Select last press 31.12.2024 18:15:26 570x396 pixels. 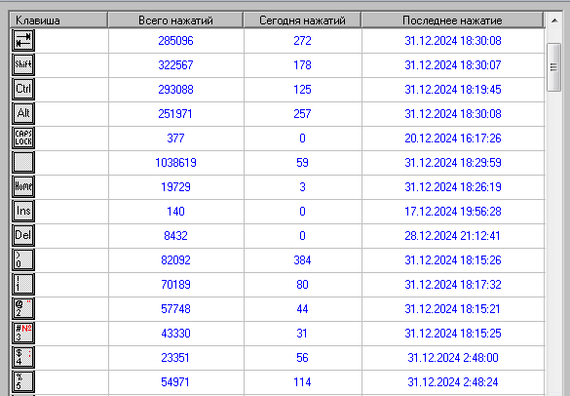click(453, 260)
